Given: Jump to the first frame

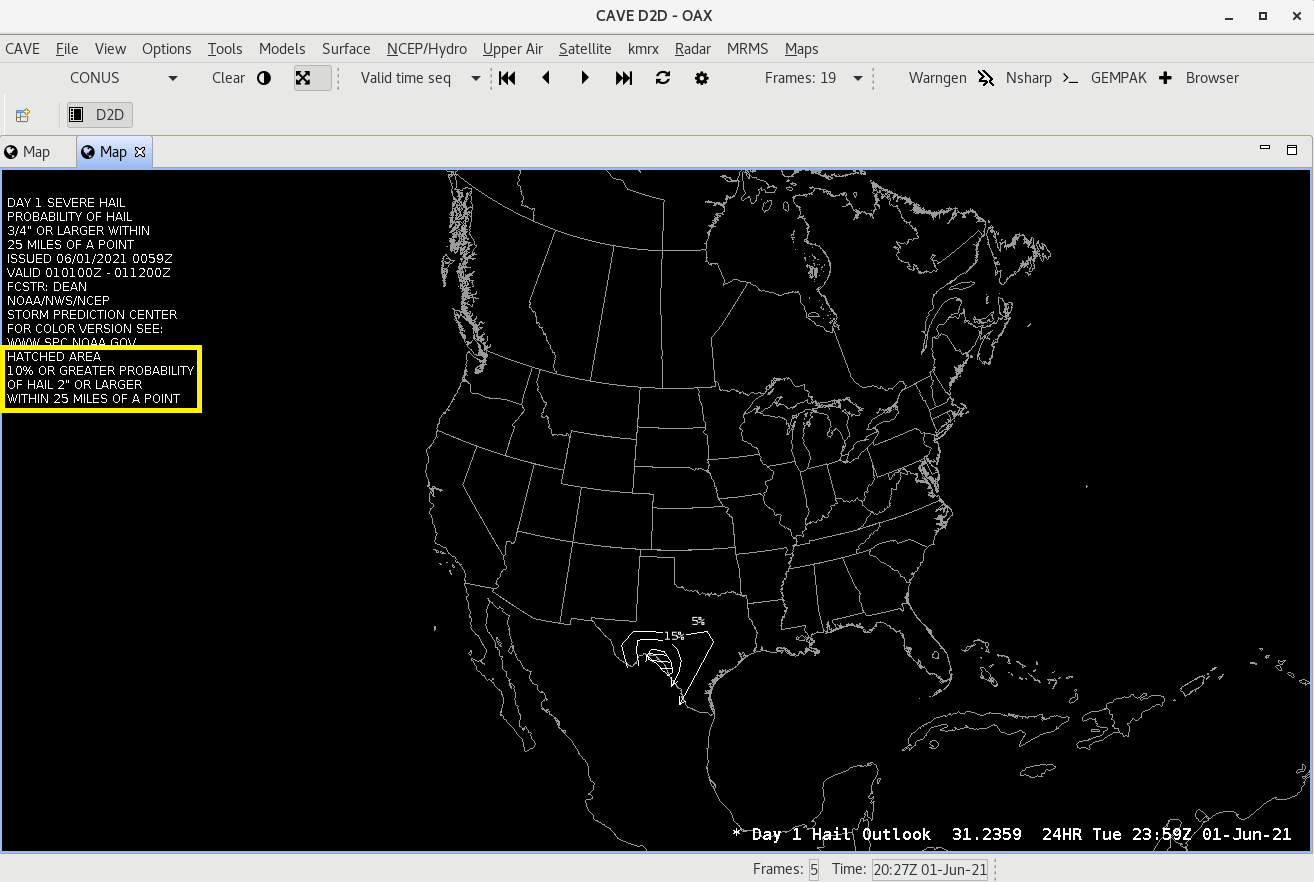Looking at the screenshot, I should point(507,78).
